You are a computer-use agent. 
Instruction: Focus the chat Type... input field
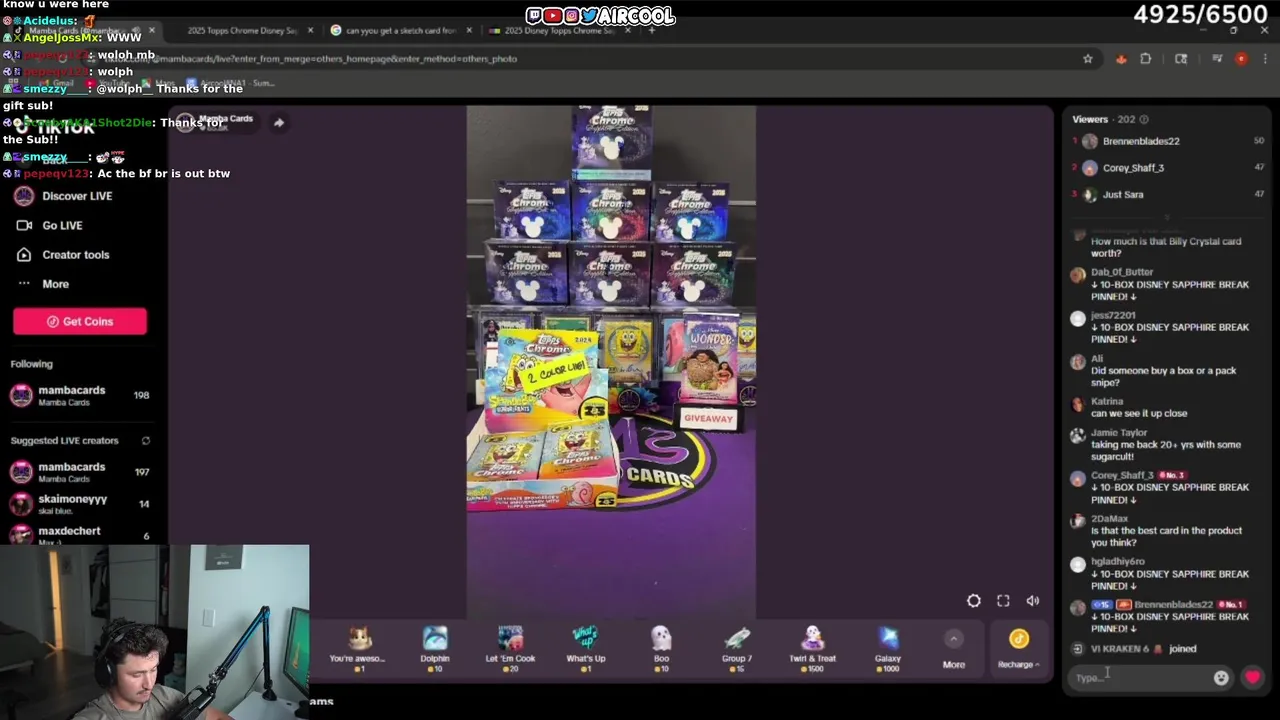1140,677
